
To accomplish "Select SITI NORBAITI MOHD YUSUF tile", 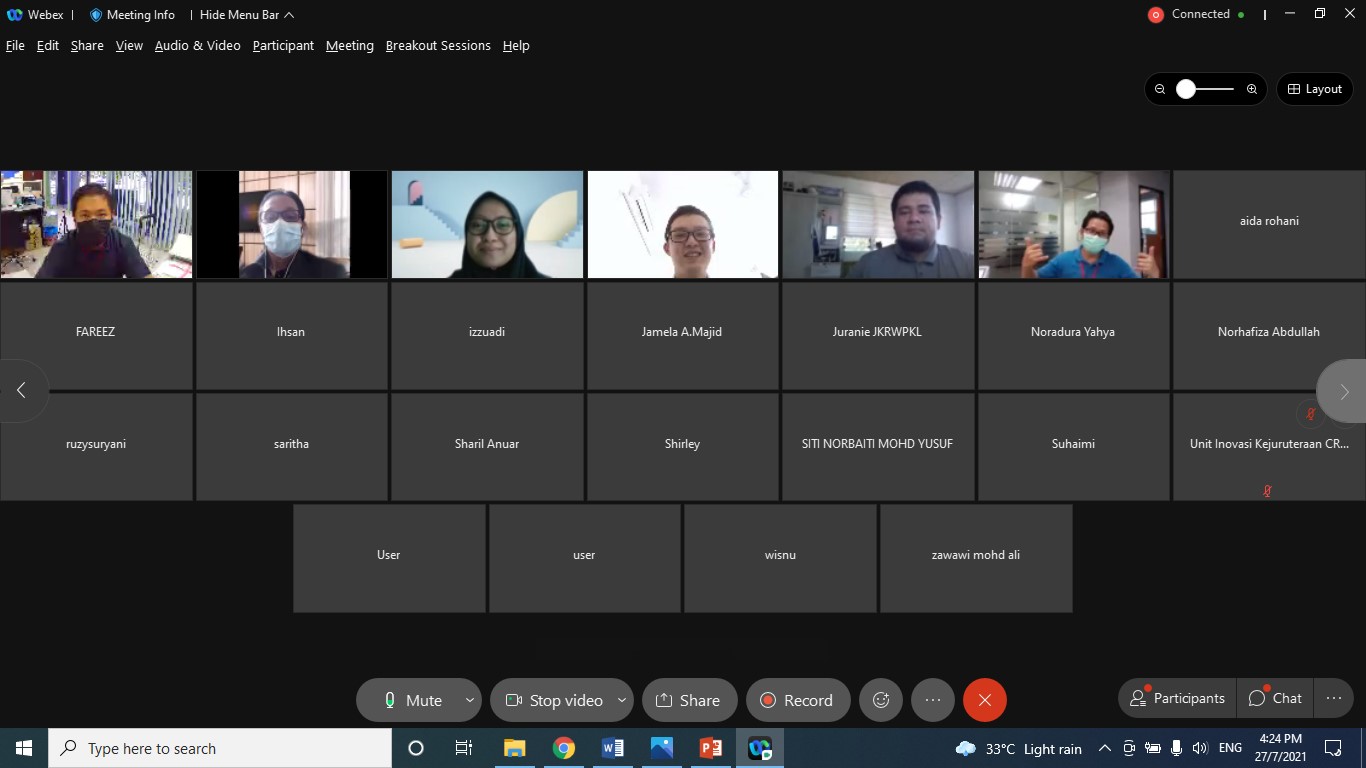I will click(x=878, y=447).
